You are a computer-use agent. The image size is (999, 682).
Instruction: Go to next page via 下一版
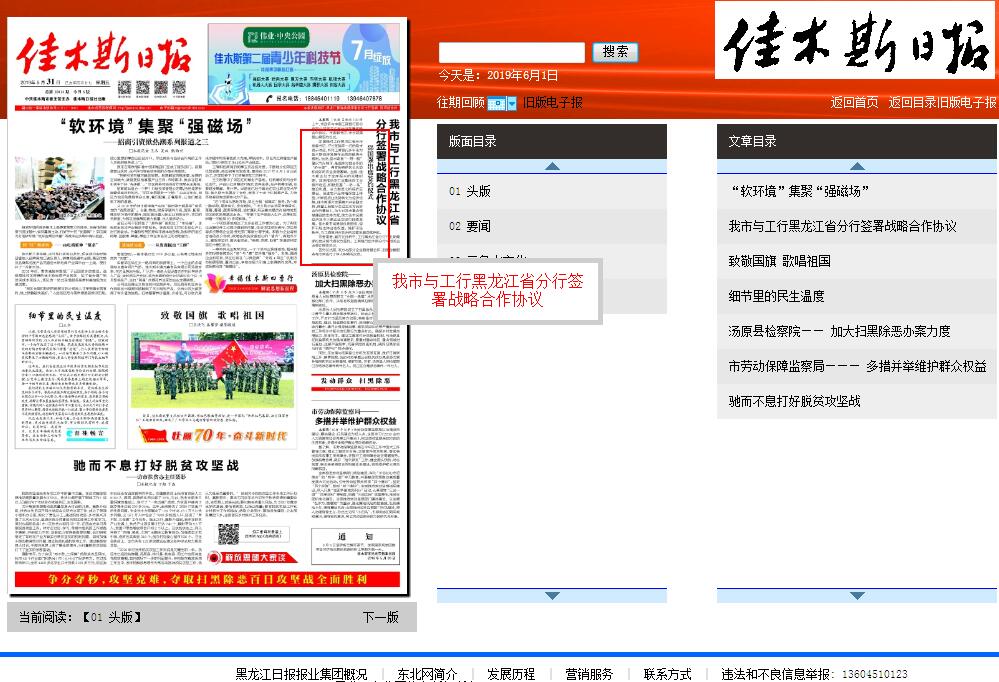tap(380, 617)
